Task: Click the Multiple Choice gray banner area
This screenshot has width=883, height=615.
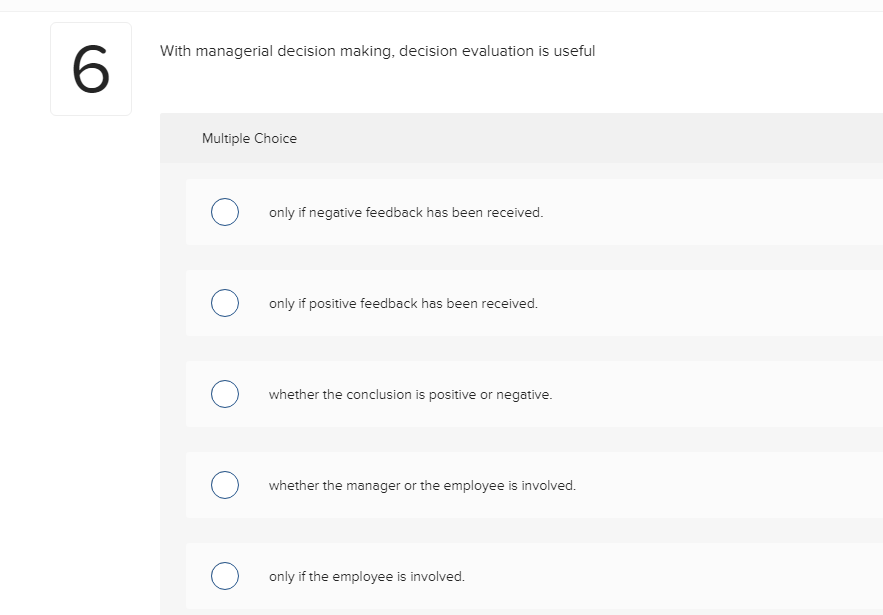Action: click(520, 138)
